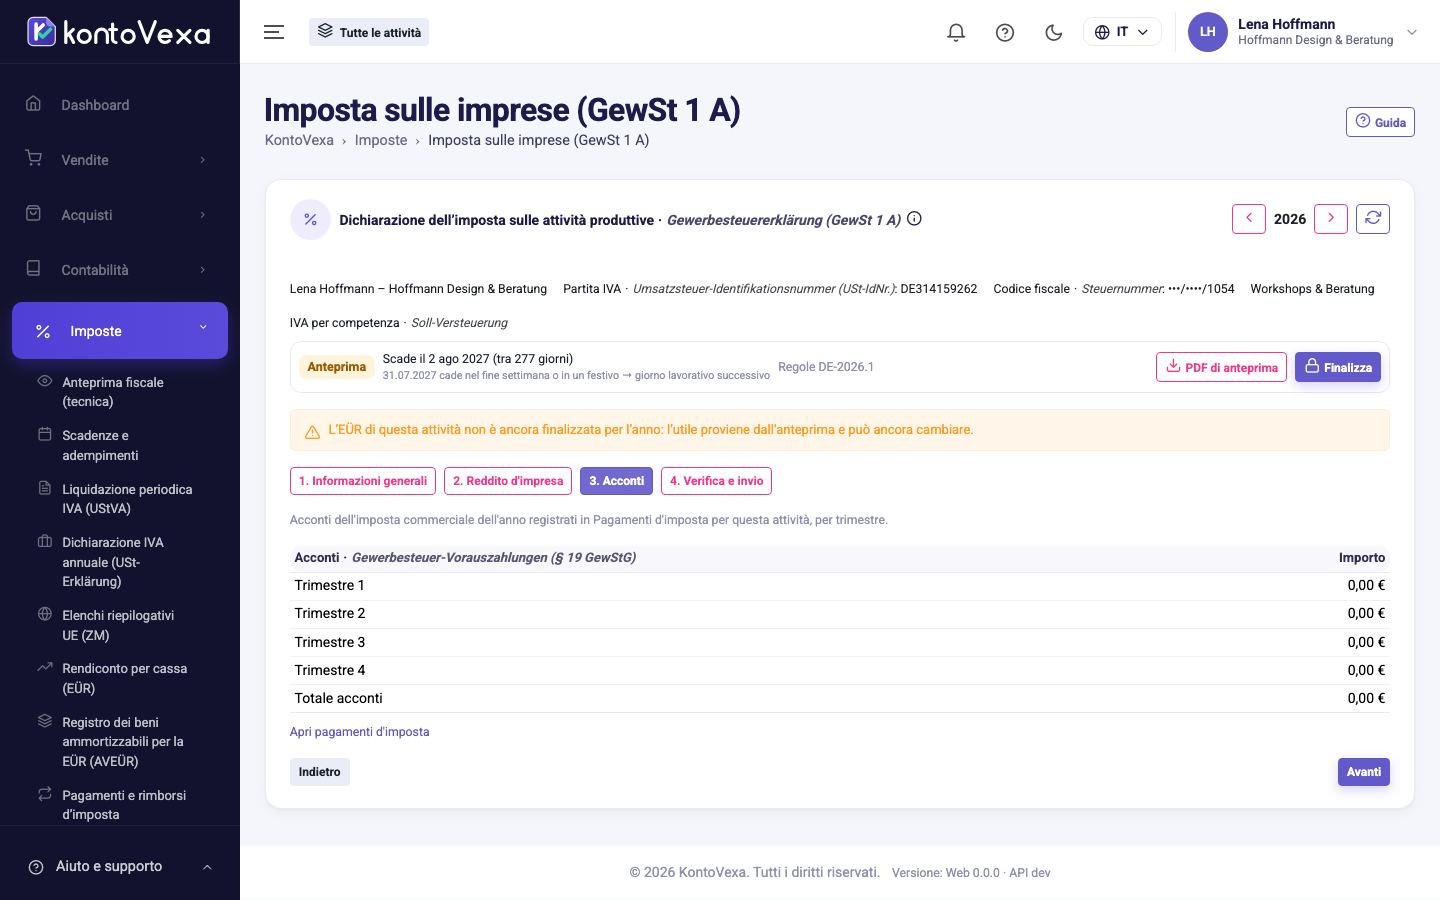Expand the Acquisti menu
Viewport: 1440px width, 900px height.
(120, 215)
